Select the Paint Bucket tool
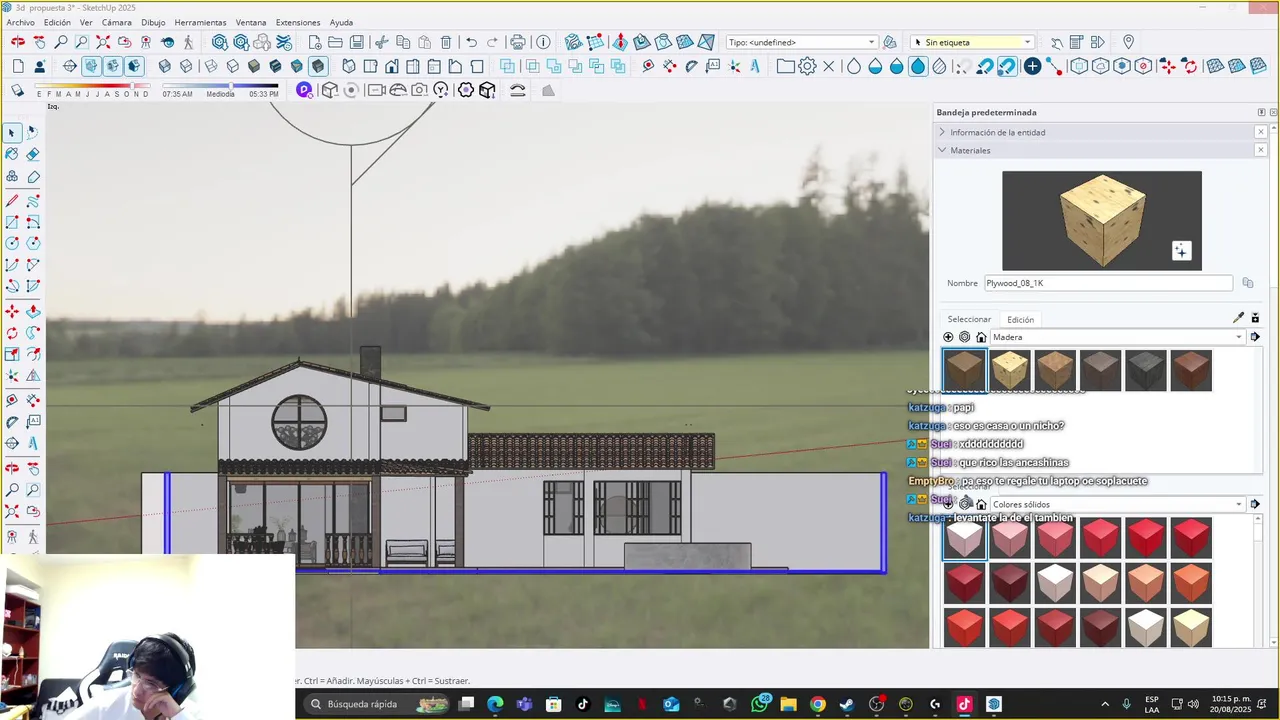This screenshot has height=720, width=1280. point(12,154)
